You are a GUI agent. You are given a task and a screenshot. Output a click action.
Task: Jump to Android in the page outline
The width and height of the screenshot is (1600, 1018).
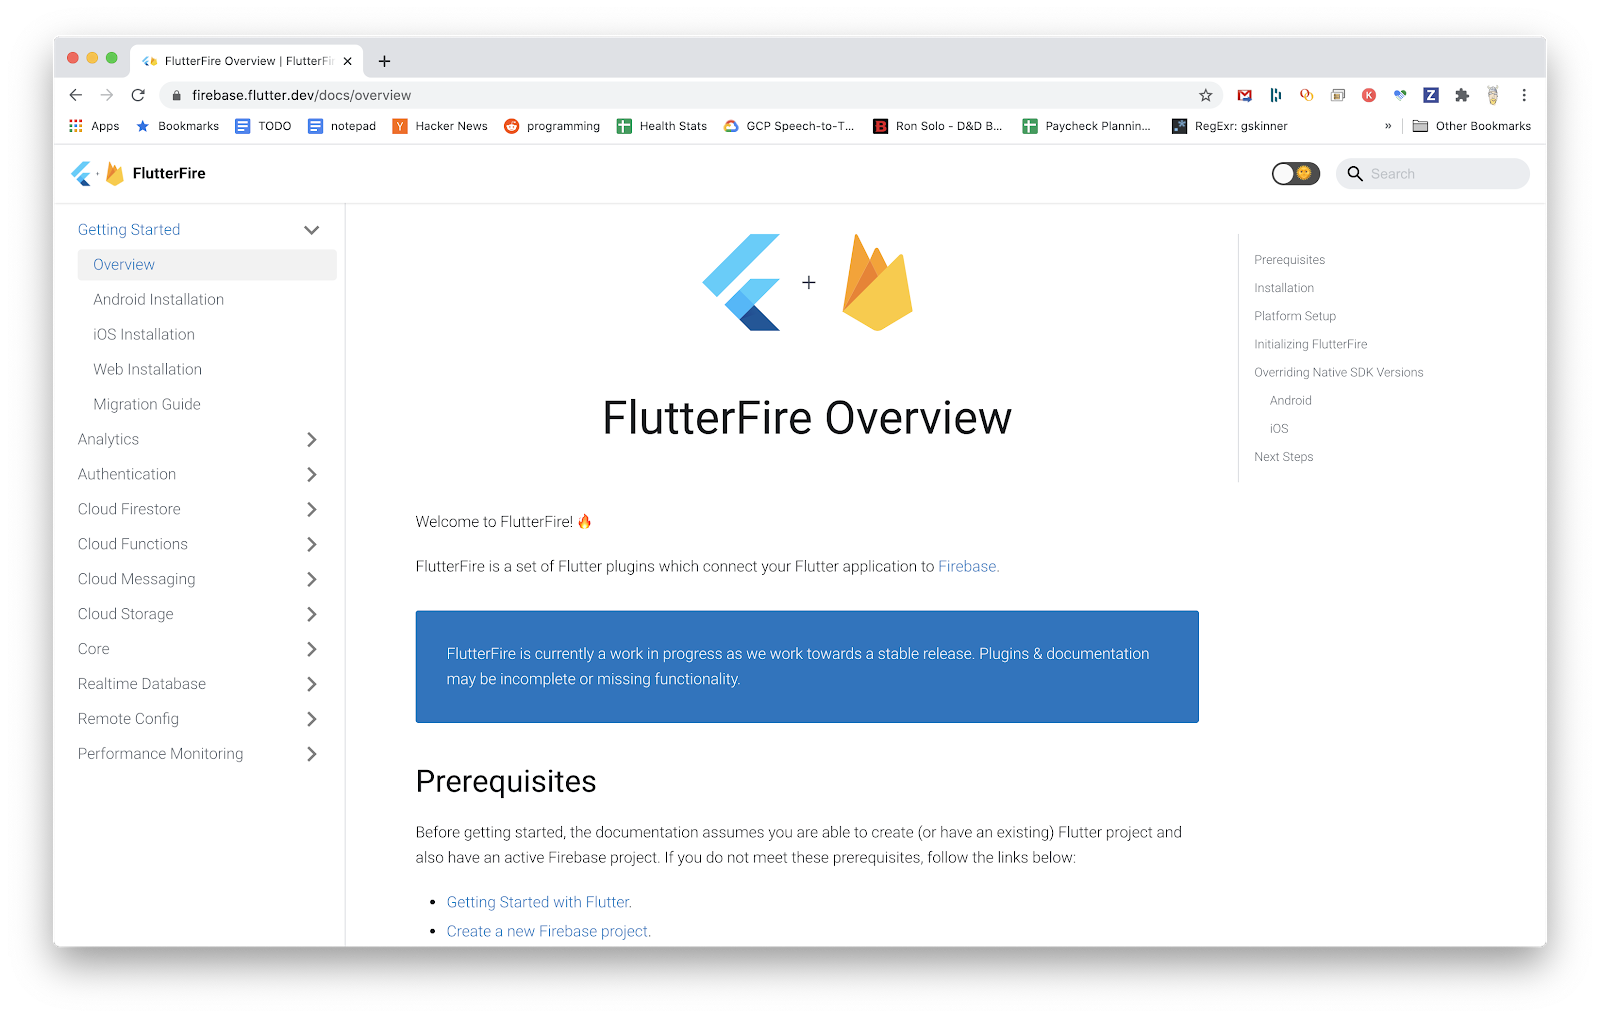[1290, 401]
